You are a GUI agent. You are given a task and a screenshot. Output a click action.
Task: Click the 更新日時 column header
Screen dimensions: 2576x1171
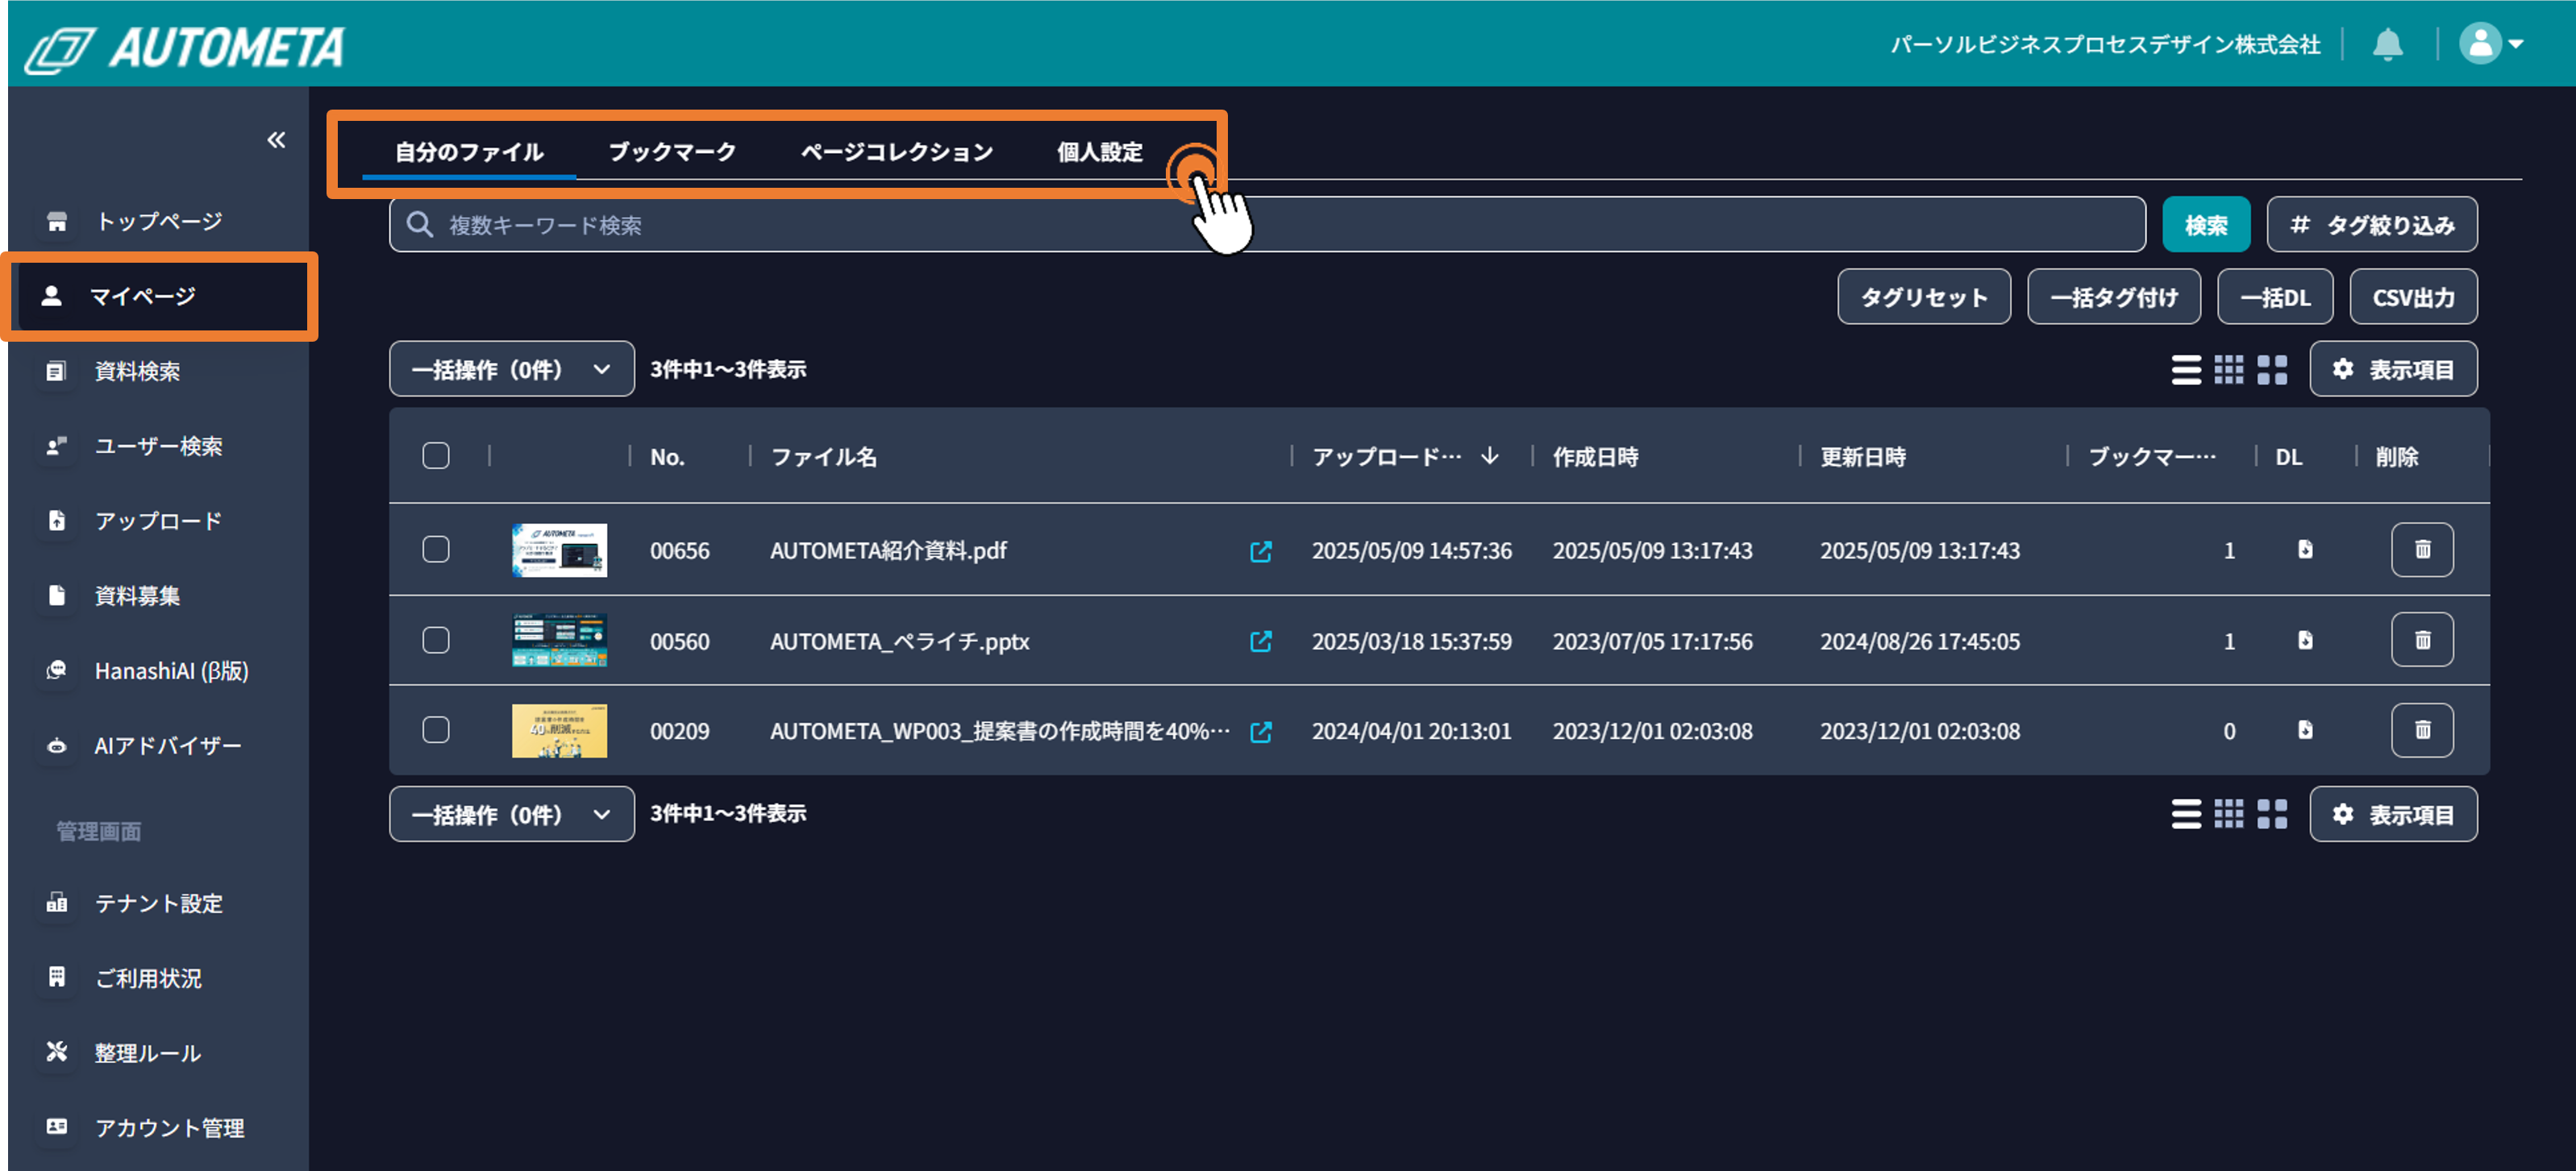[1863, 457]
